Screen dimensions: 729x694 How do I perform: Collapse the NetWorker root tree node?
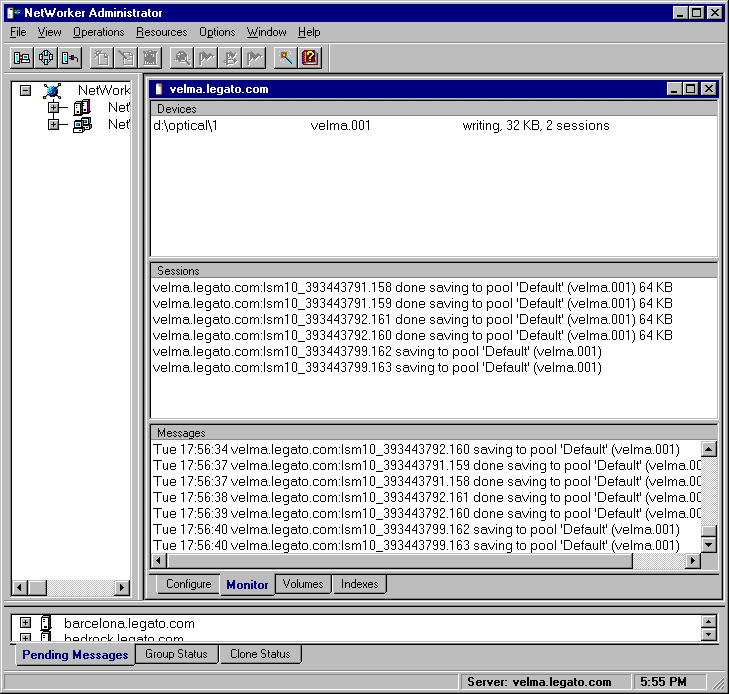pos(26,90)
